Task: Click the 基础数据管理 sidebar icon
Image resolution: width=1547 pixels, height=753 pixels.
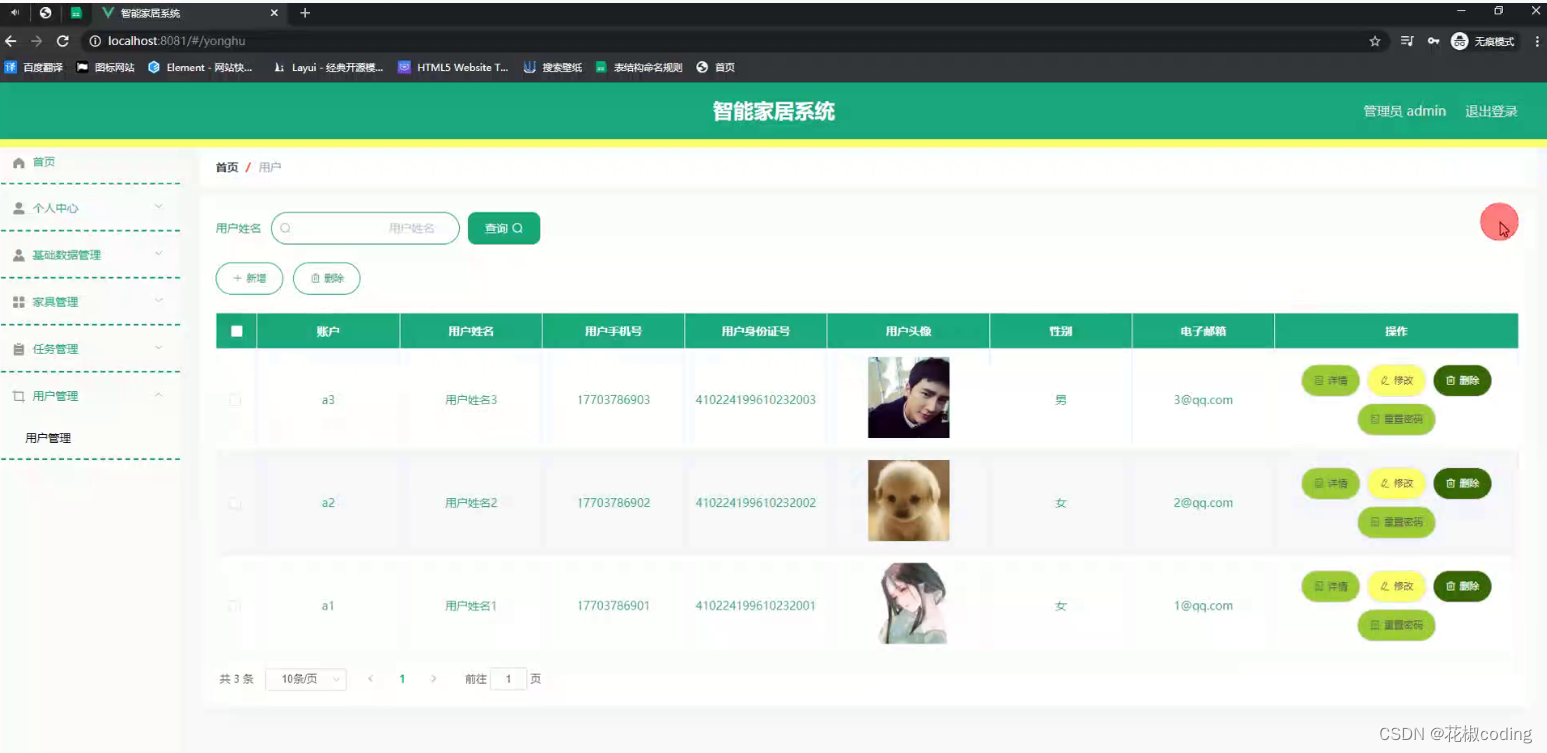Action: (17, 255)
